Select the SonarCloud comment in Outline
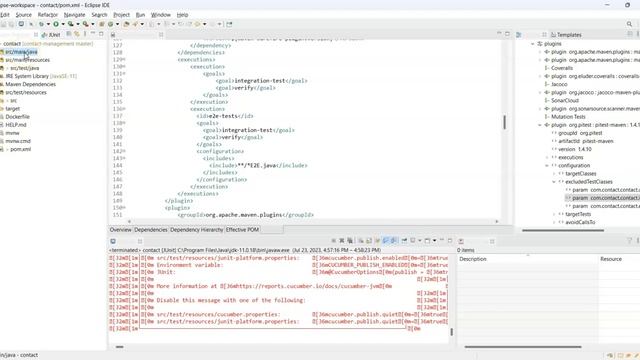640x360 pixels. (x=565, y=100)
